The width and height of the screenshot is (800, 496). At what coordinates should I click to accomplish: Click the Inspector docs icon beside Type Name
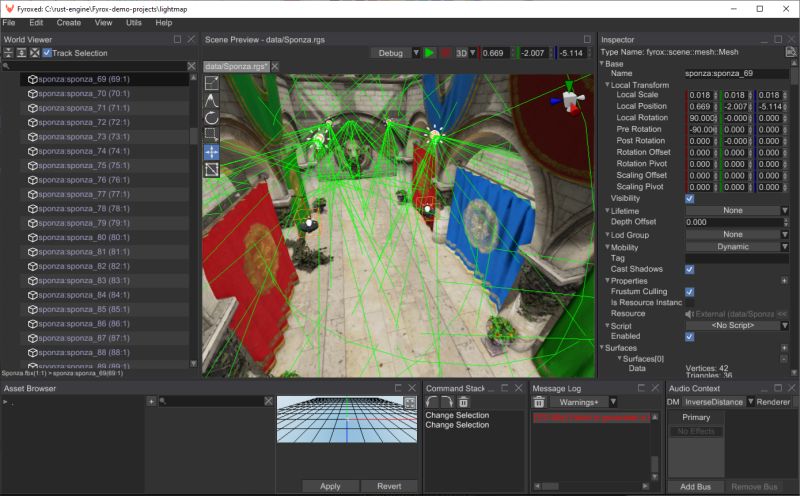[x=790, y=52]
